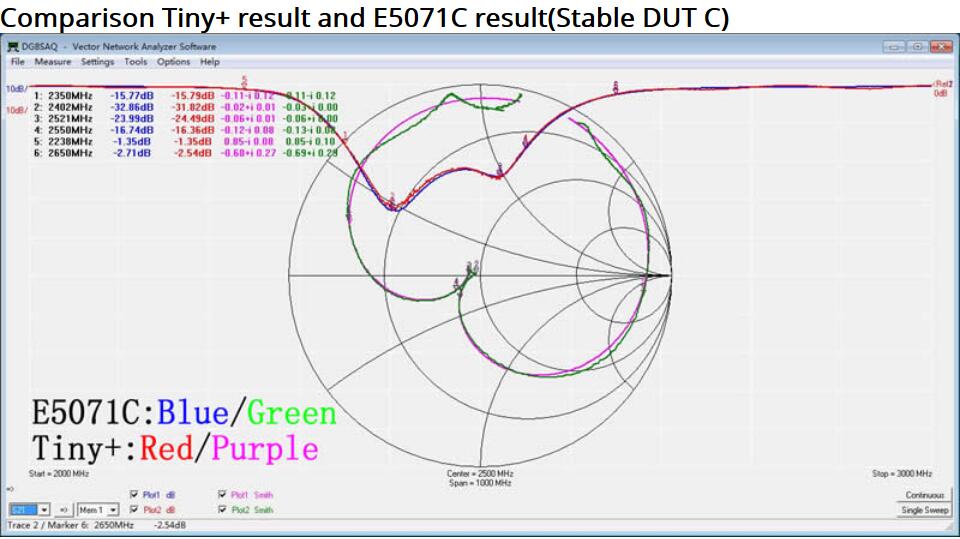Open the Options menu
The width and height of the screenshot is (960, 539).
(x=173, y=62)
